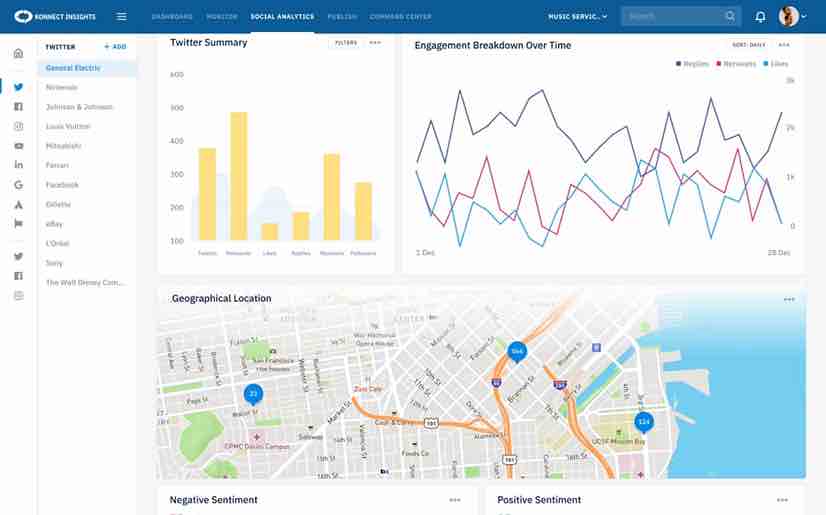Open Publish in top navigation

coord(342,17)
